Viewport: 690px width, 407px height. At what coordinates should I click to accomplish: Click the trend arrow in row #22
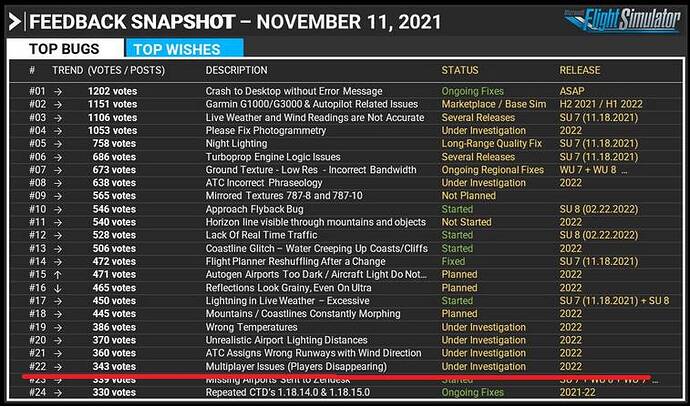point(58,367)
